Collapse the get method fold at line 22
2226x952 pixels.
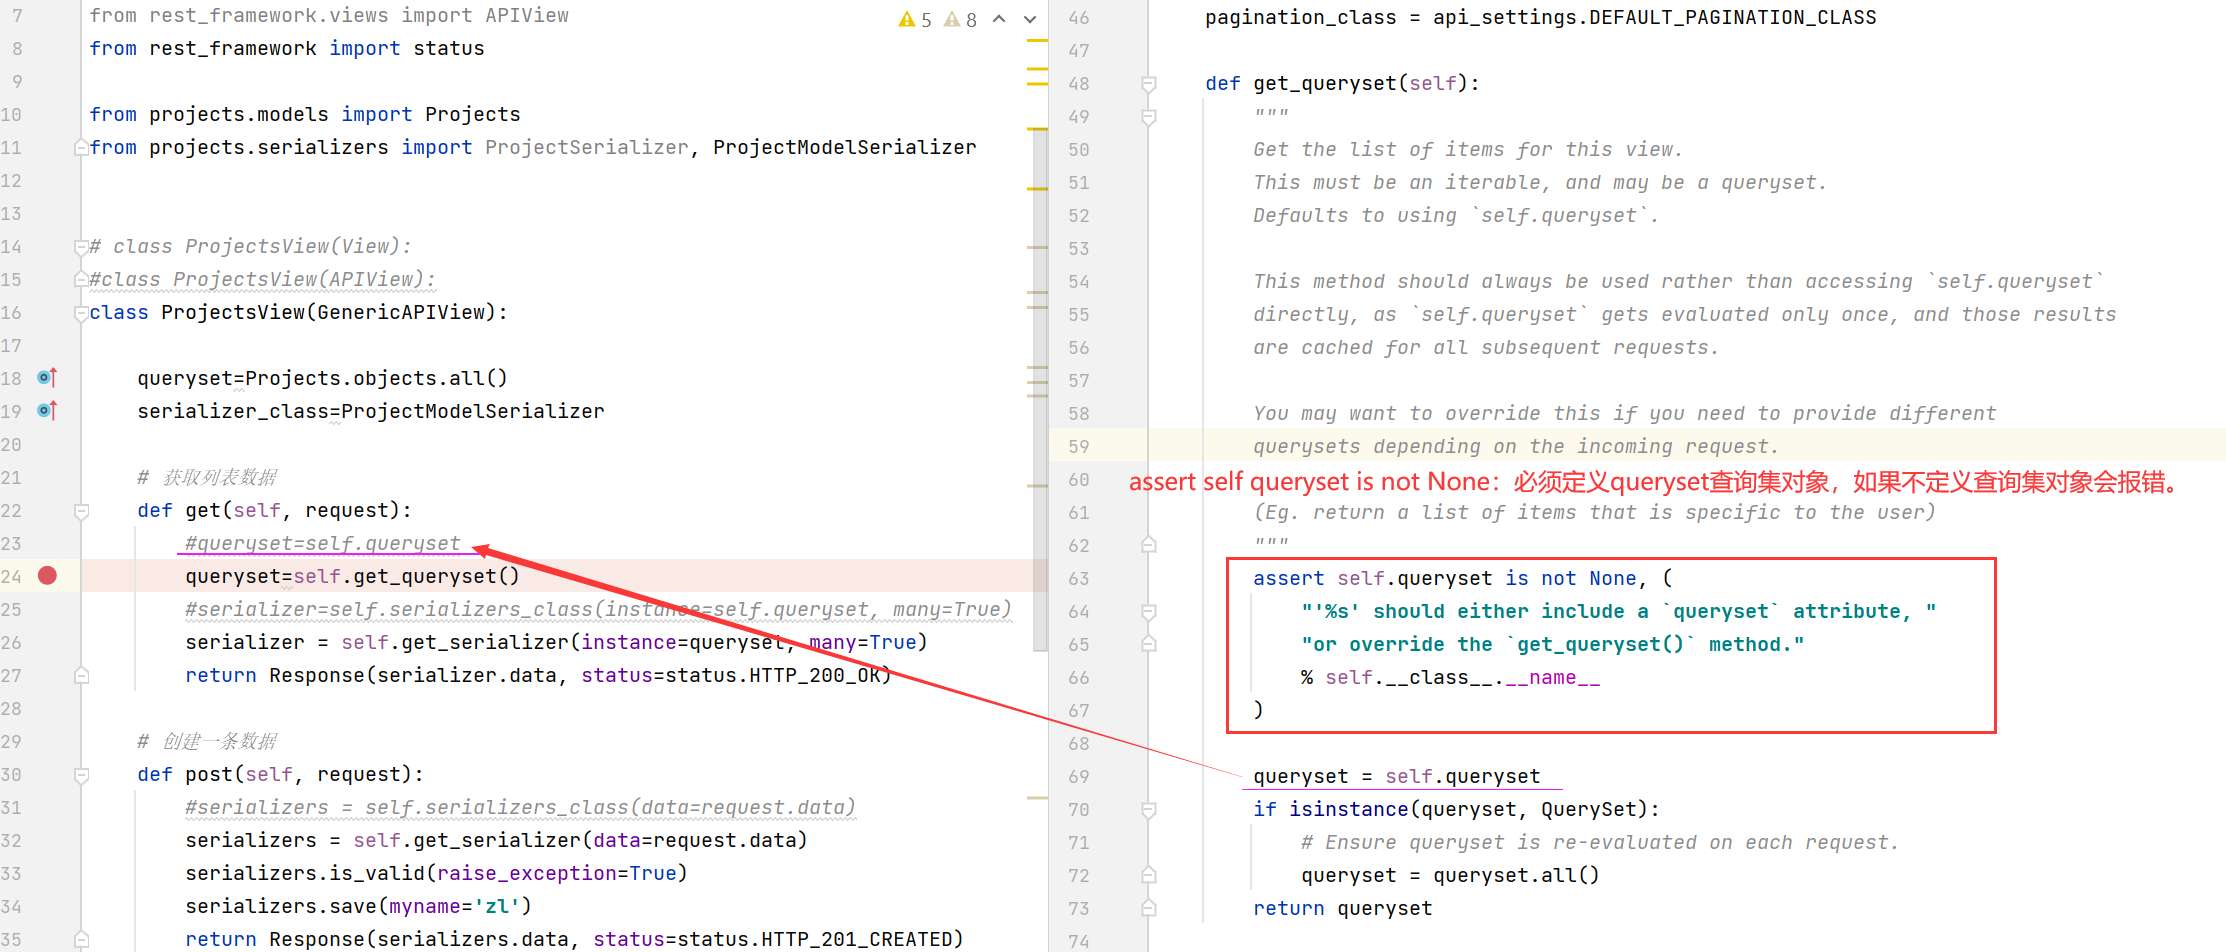(81, 511)
